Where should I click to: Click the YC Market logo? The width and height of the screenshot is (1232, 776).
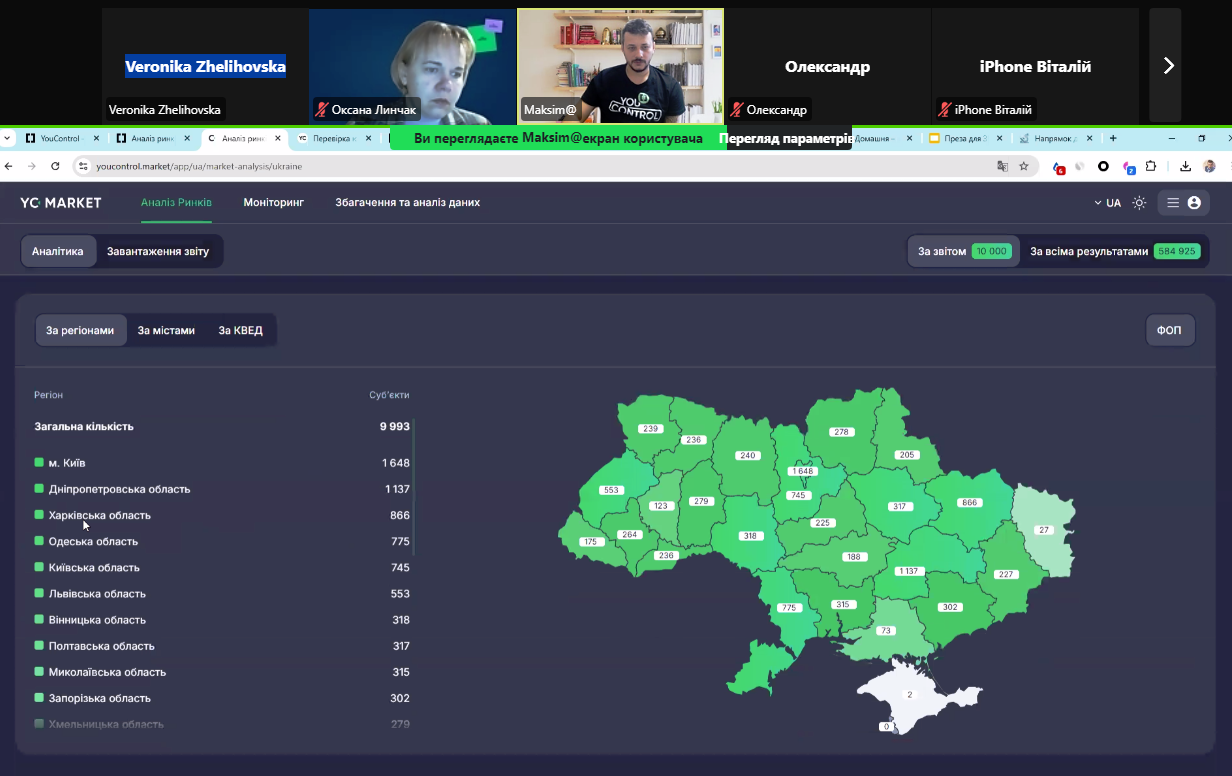point(60,202)
